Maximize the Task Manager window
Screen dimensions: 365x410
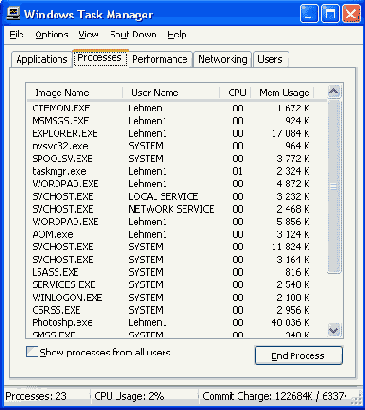coord(330,14)
